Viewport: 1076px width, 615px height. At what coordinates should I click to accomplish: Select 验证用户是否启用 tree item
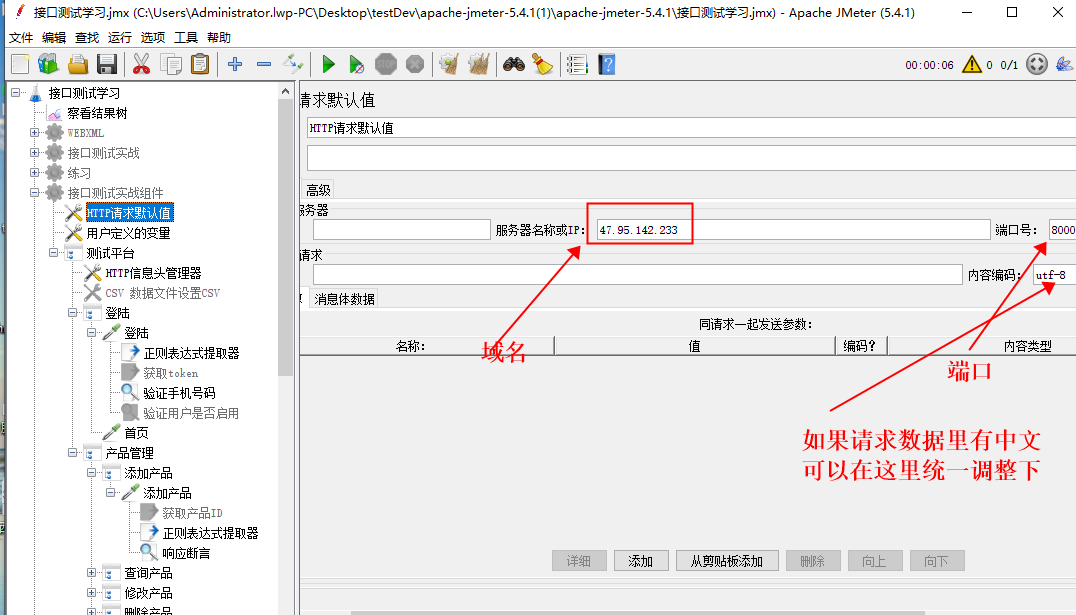pos(191,413)
